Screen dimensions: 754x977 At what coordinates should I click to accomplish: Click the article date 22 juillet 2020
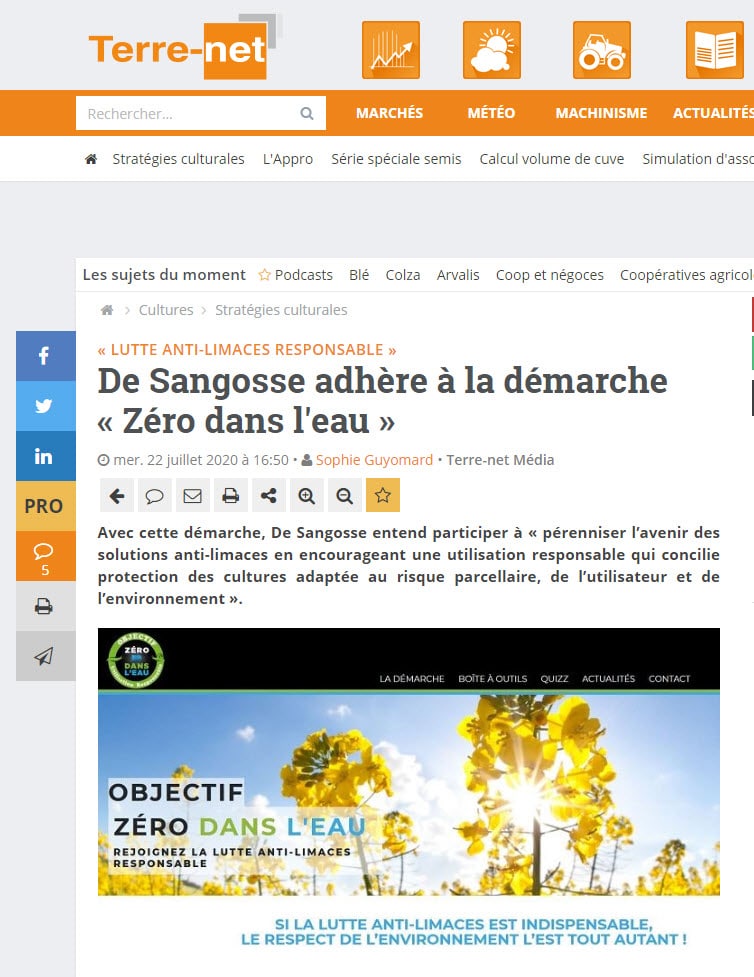pyautogui.click(x=201, y=460)
